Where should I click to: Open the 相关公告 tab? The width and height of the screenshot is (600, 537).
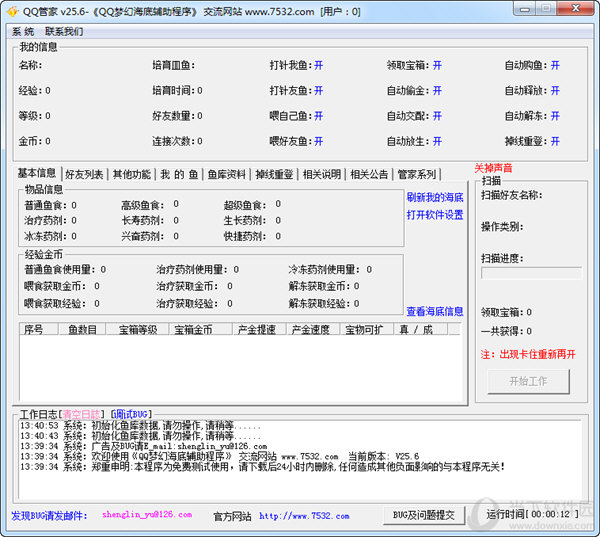click(369, 175)
